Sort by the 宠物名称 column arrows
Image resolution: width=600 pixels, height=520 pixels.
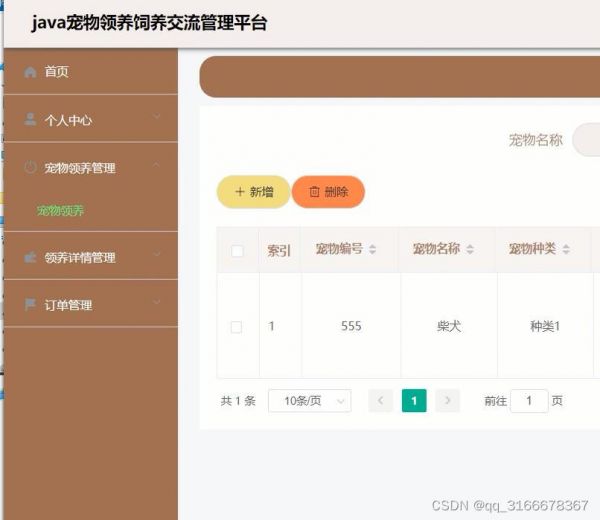(470, 249)
